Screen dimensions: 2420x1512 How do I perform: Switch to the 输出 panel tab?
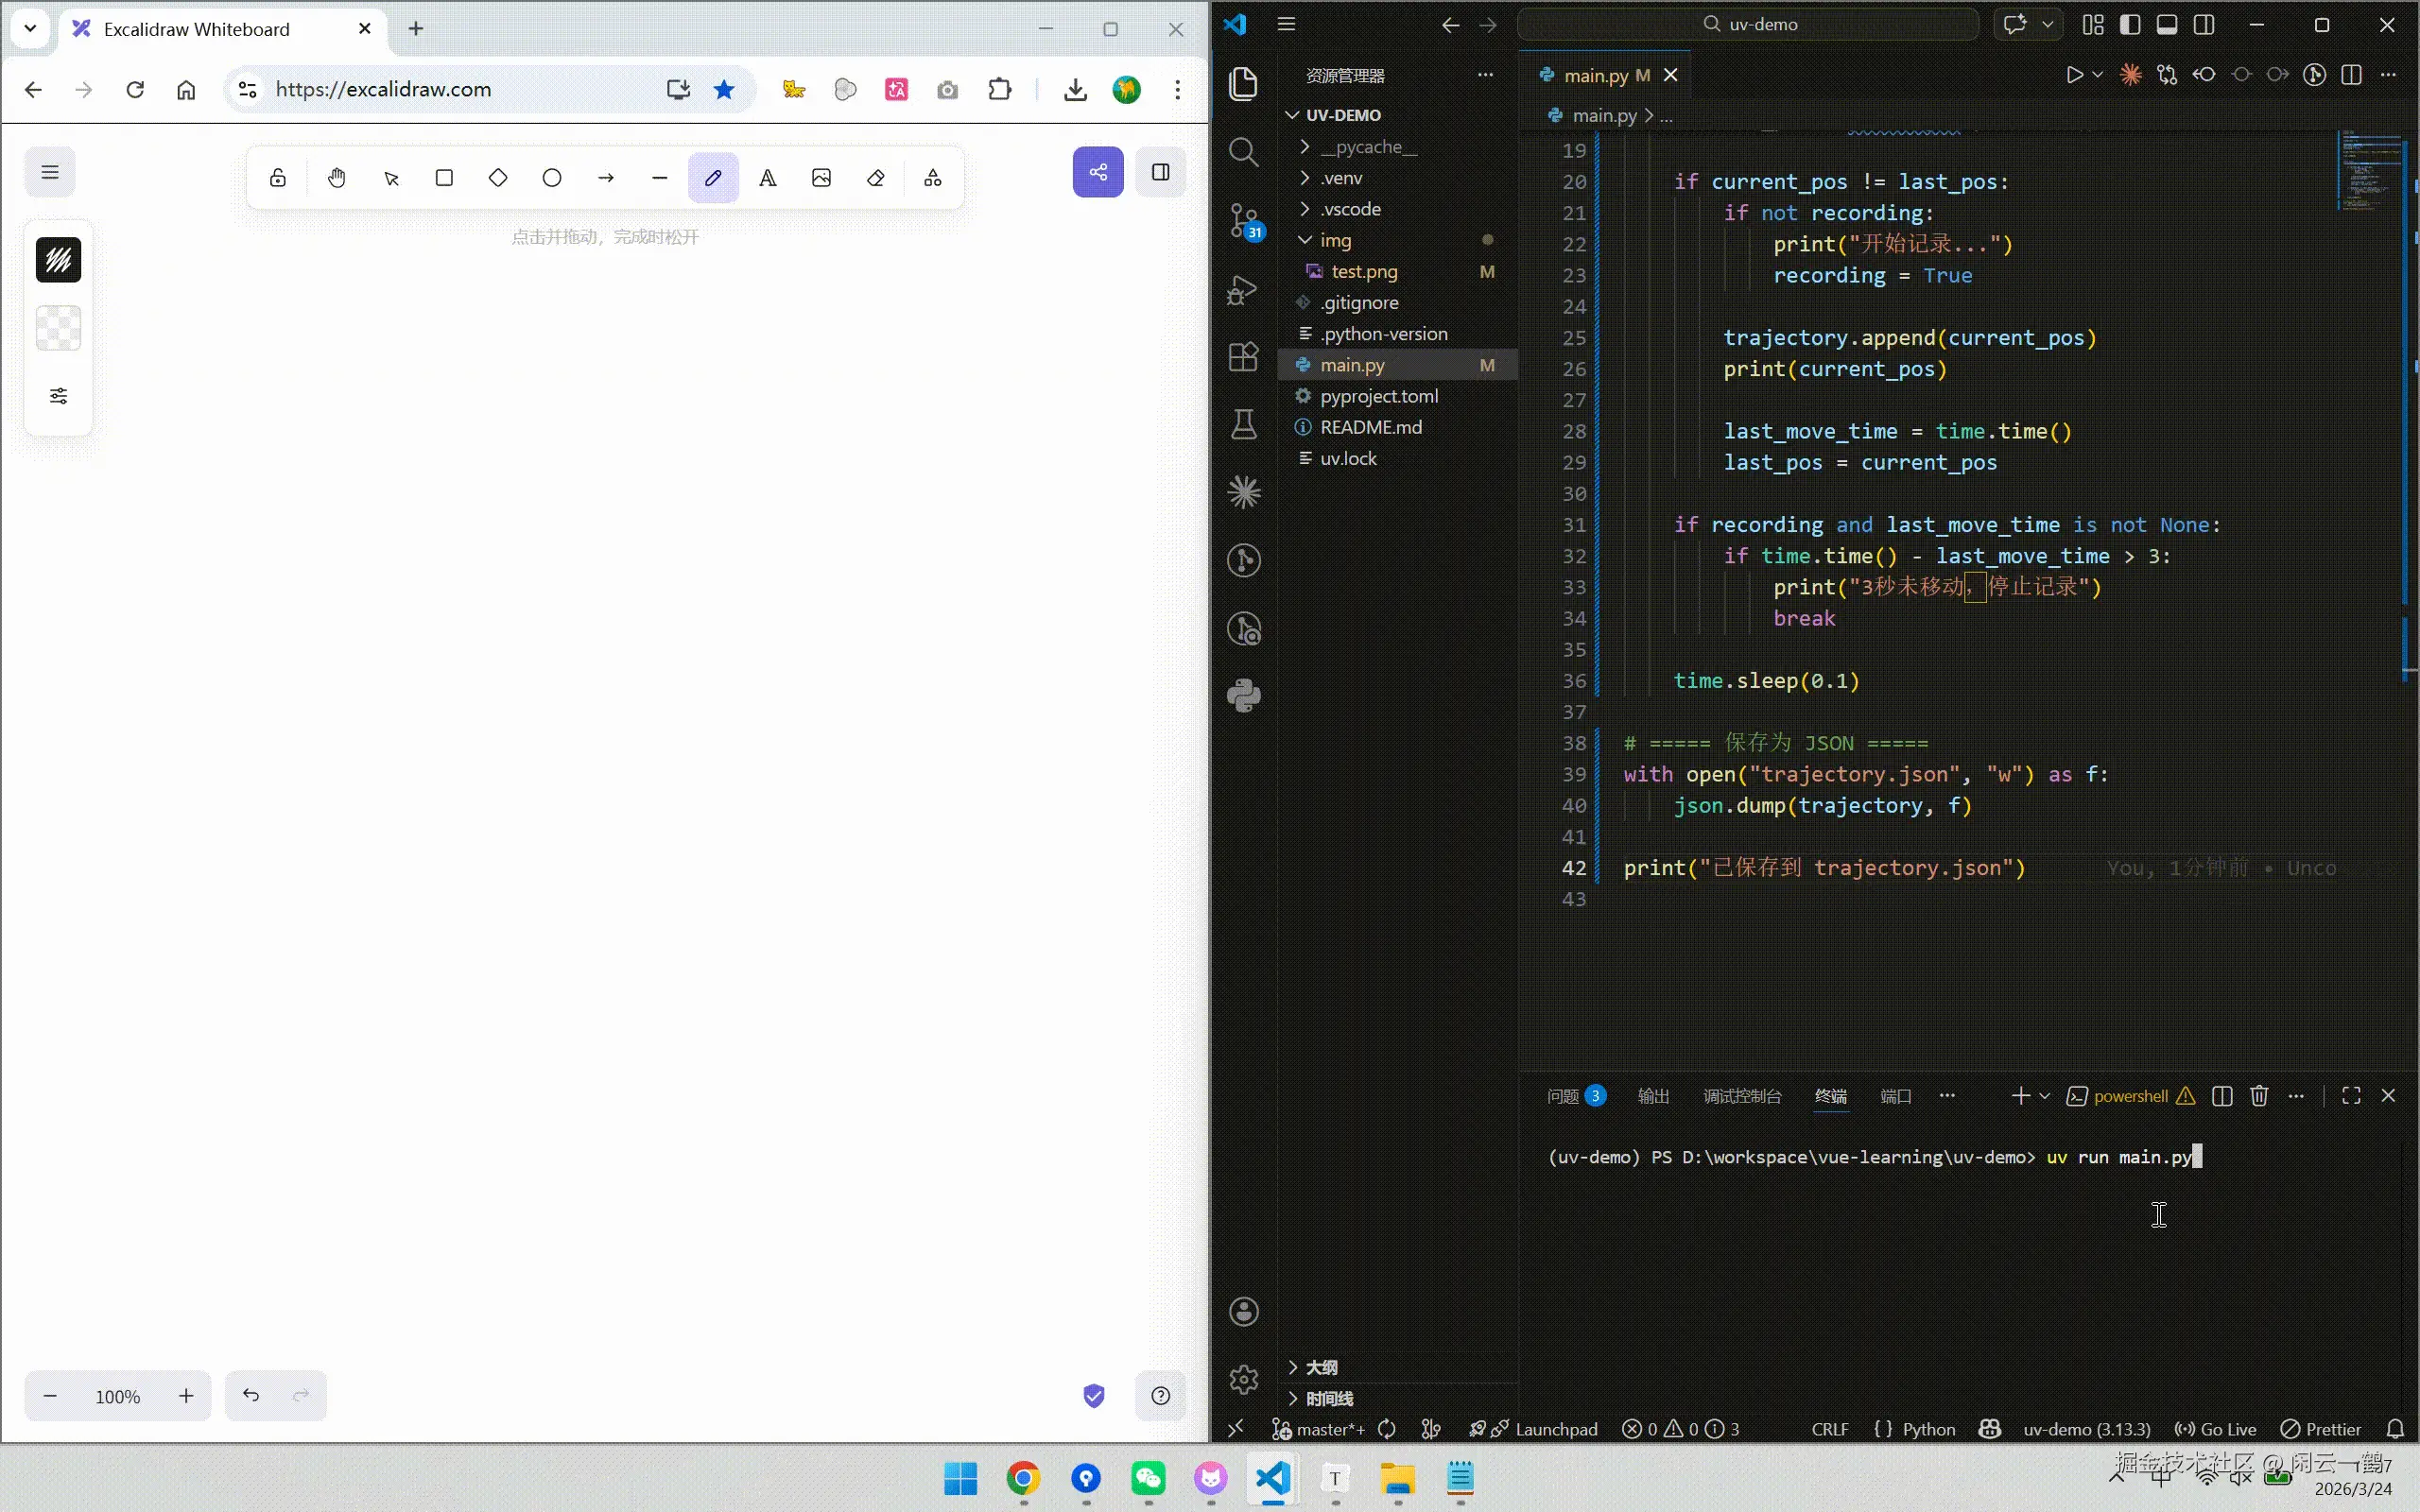[1653, 1096]
